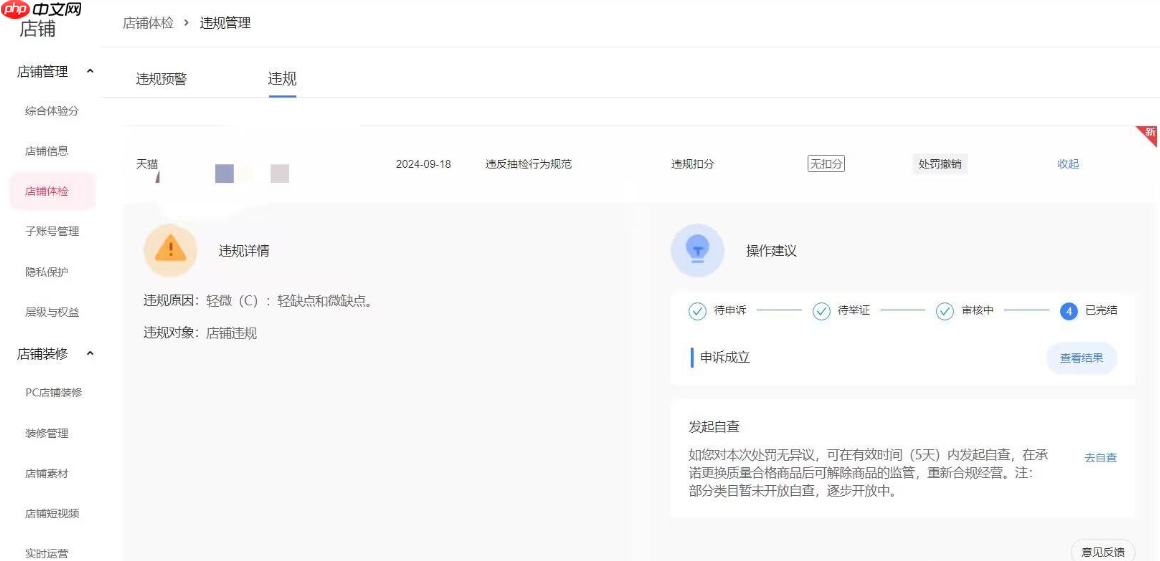Image resolution: width=1160 pixels, height=561 pixels.
Task: Click the 违规详情 heading
Action: coord(244,251)
